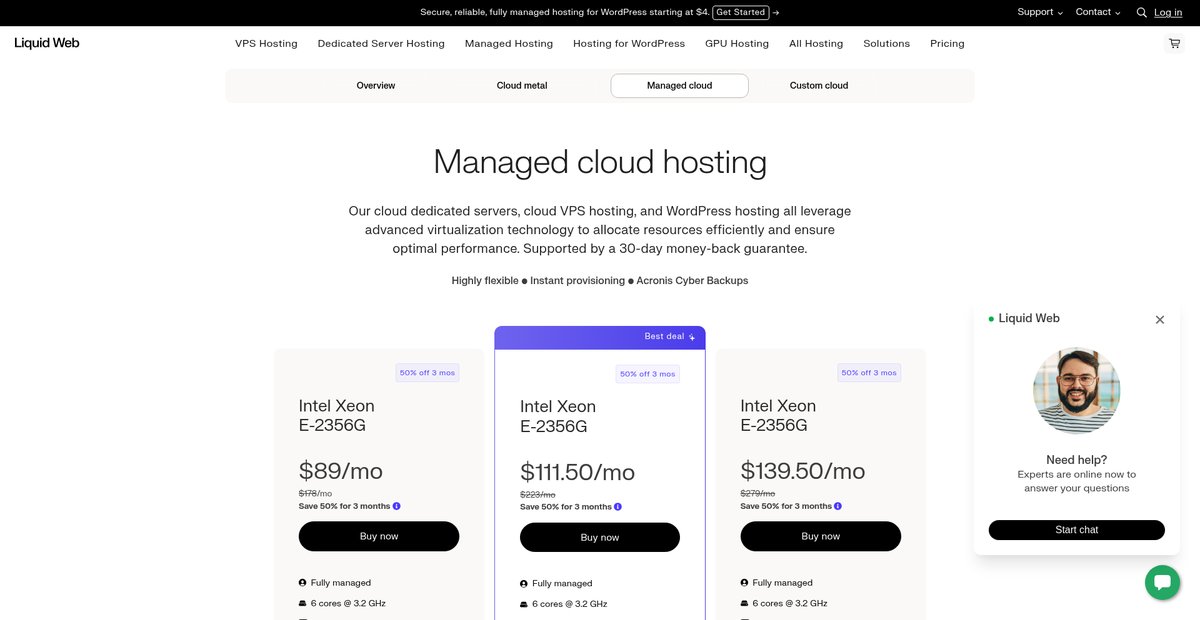Click the Log in link

pos(1168,13)
